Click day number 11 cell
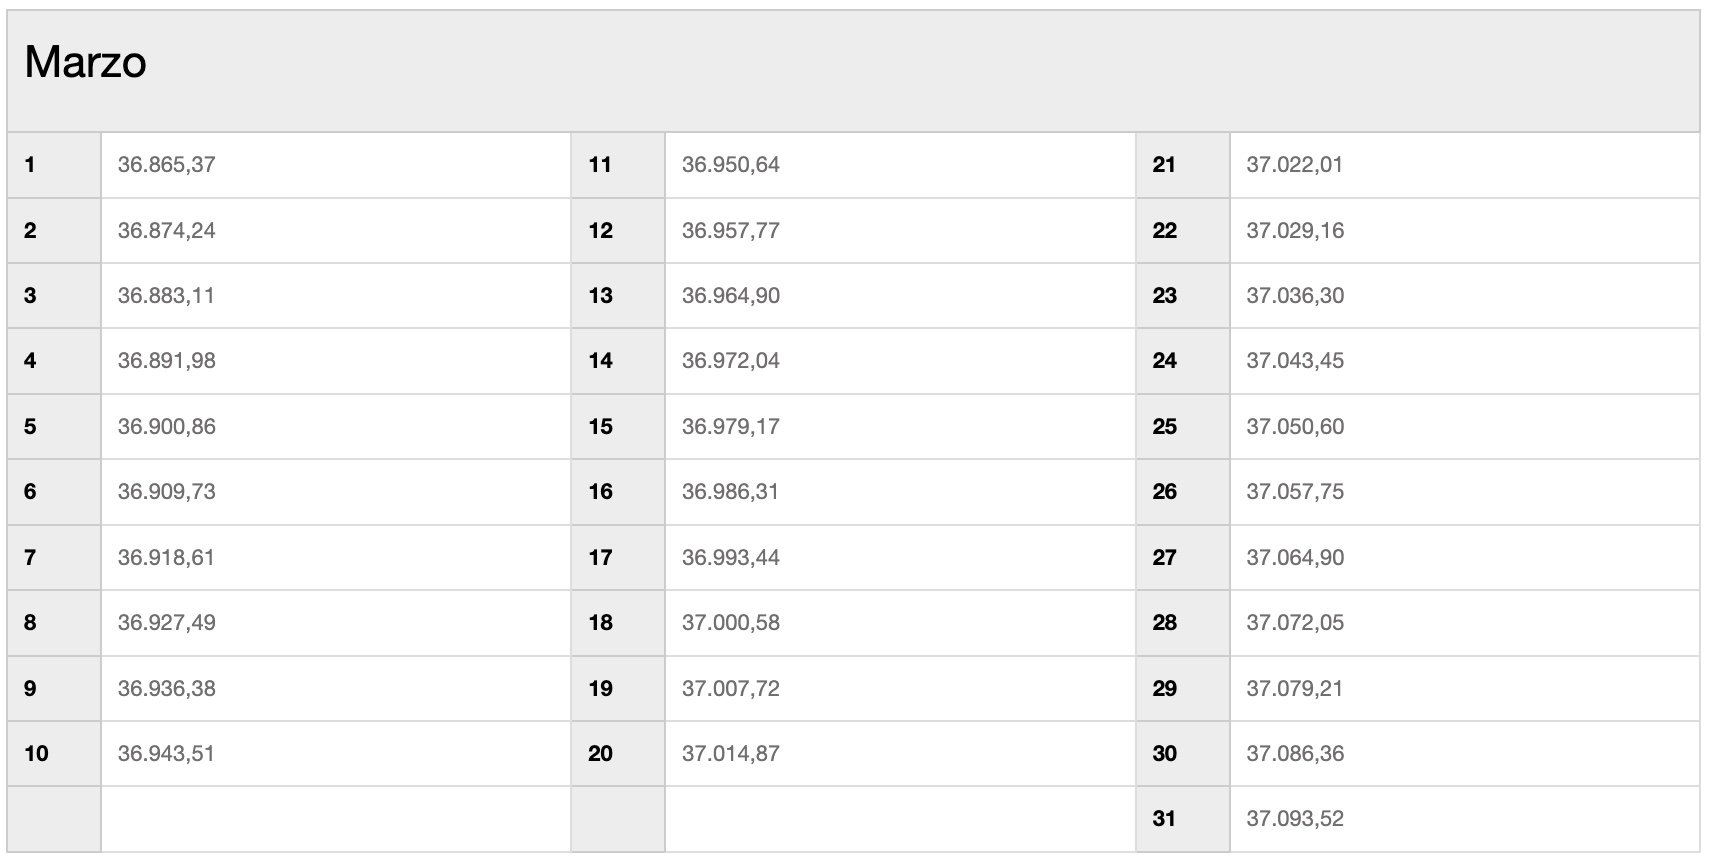The height and width of the screenshot is (860, 1710). click(618, 164)
